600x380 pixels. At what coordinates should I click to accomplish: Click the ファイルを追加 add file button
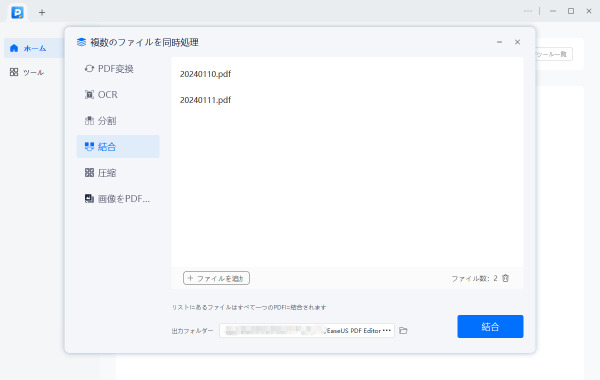[x=217, y=278]
